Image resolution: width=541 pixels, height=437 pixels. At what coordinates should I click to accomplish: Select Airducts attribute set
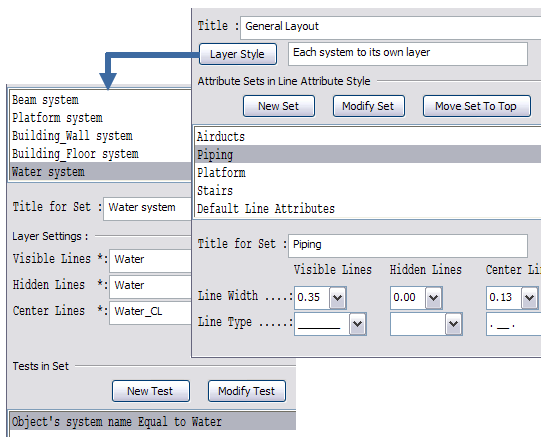(x=368, y=137)
